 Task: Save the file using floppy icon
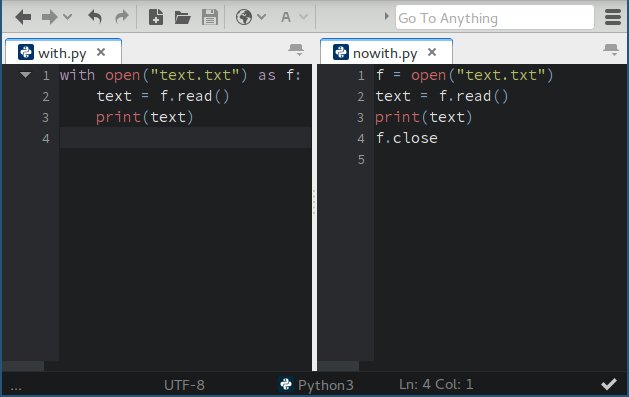pos(210,17)
